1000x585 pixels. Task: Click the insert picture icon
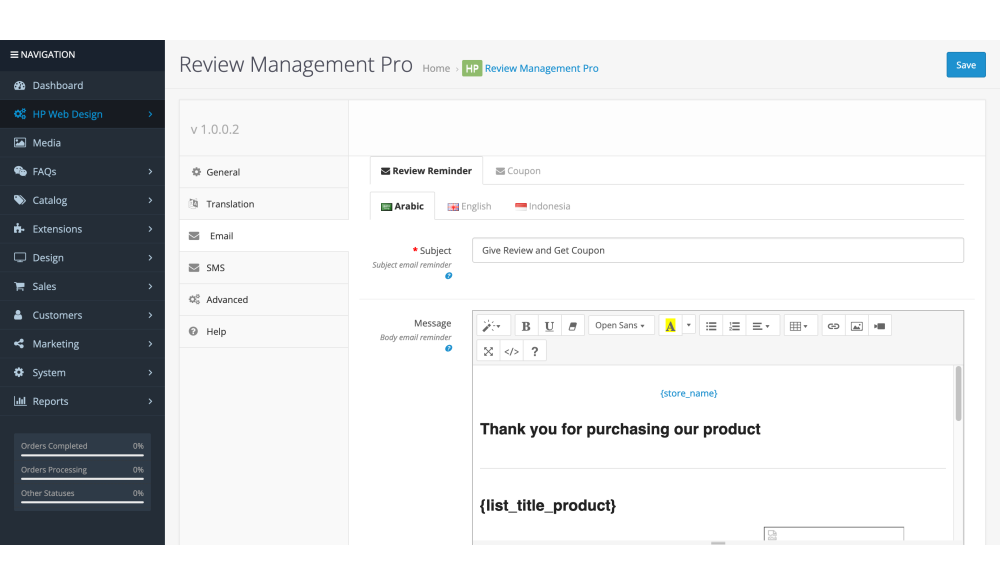tap(856, 326)
